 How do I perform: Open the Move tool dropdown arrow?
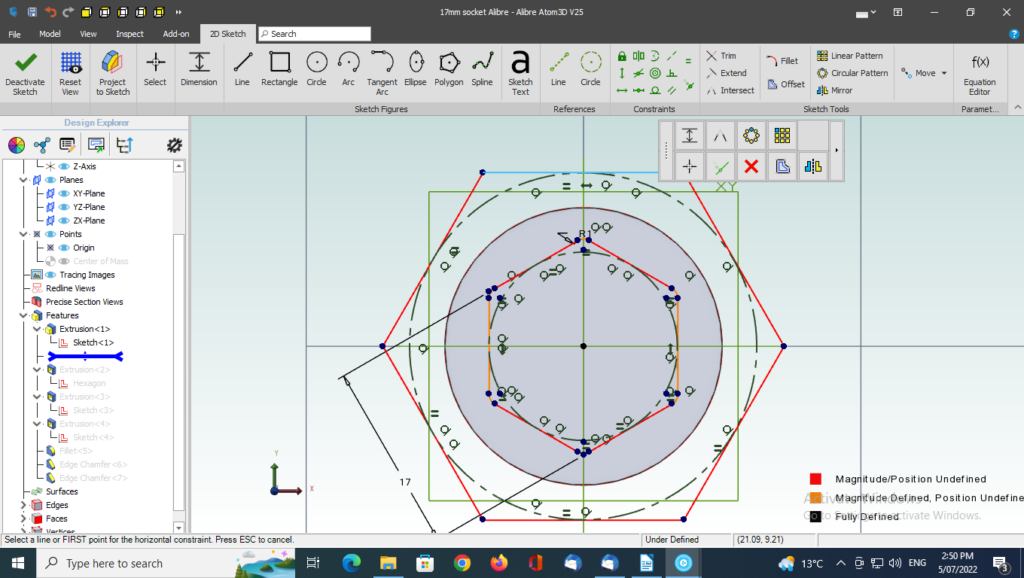click(943, 73)
